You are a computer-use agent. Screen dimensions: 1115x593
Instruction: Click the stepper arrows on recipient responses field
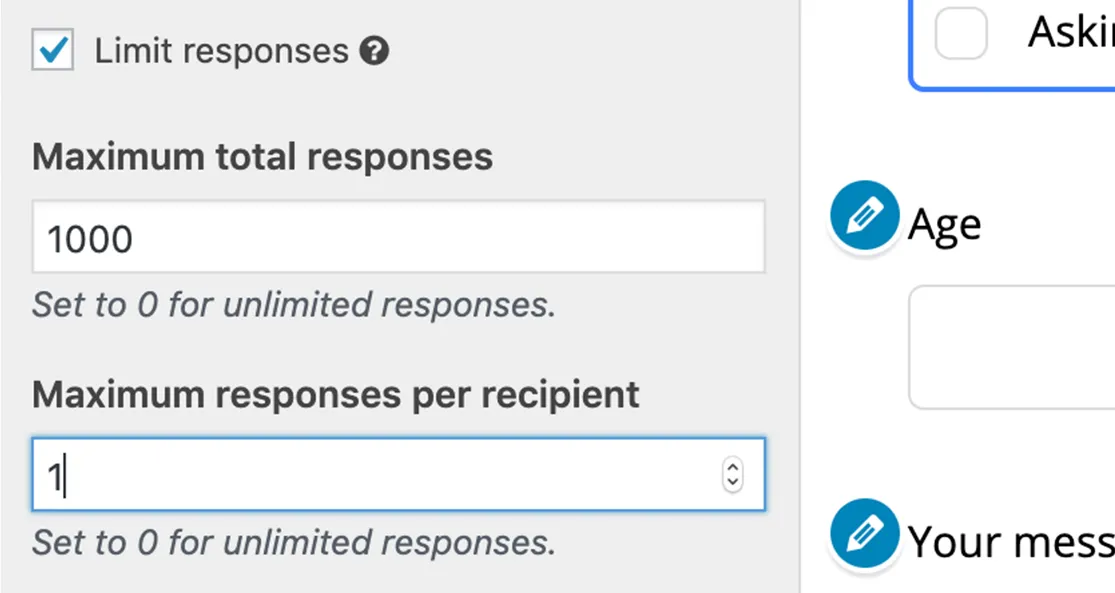point(733,474)
